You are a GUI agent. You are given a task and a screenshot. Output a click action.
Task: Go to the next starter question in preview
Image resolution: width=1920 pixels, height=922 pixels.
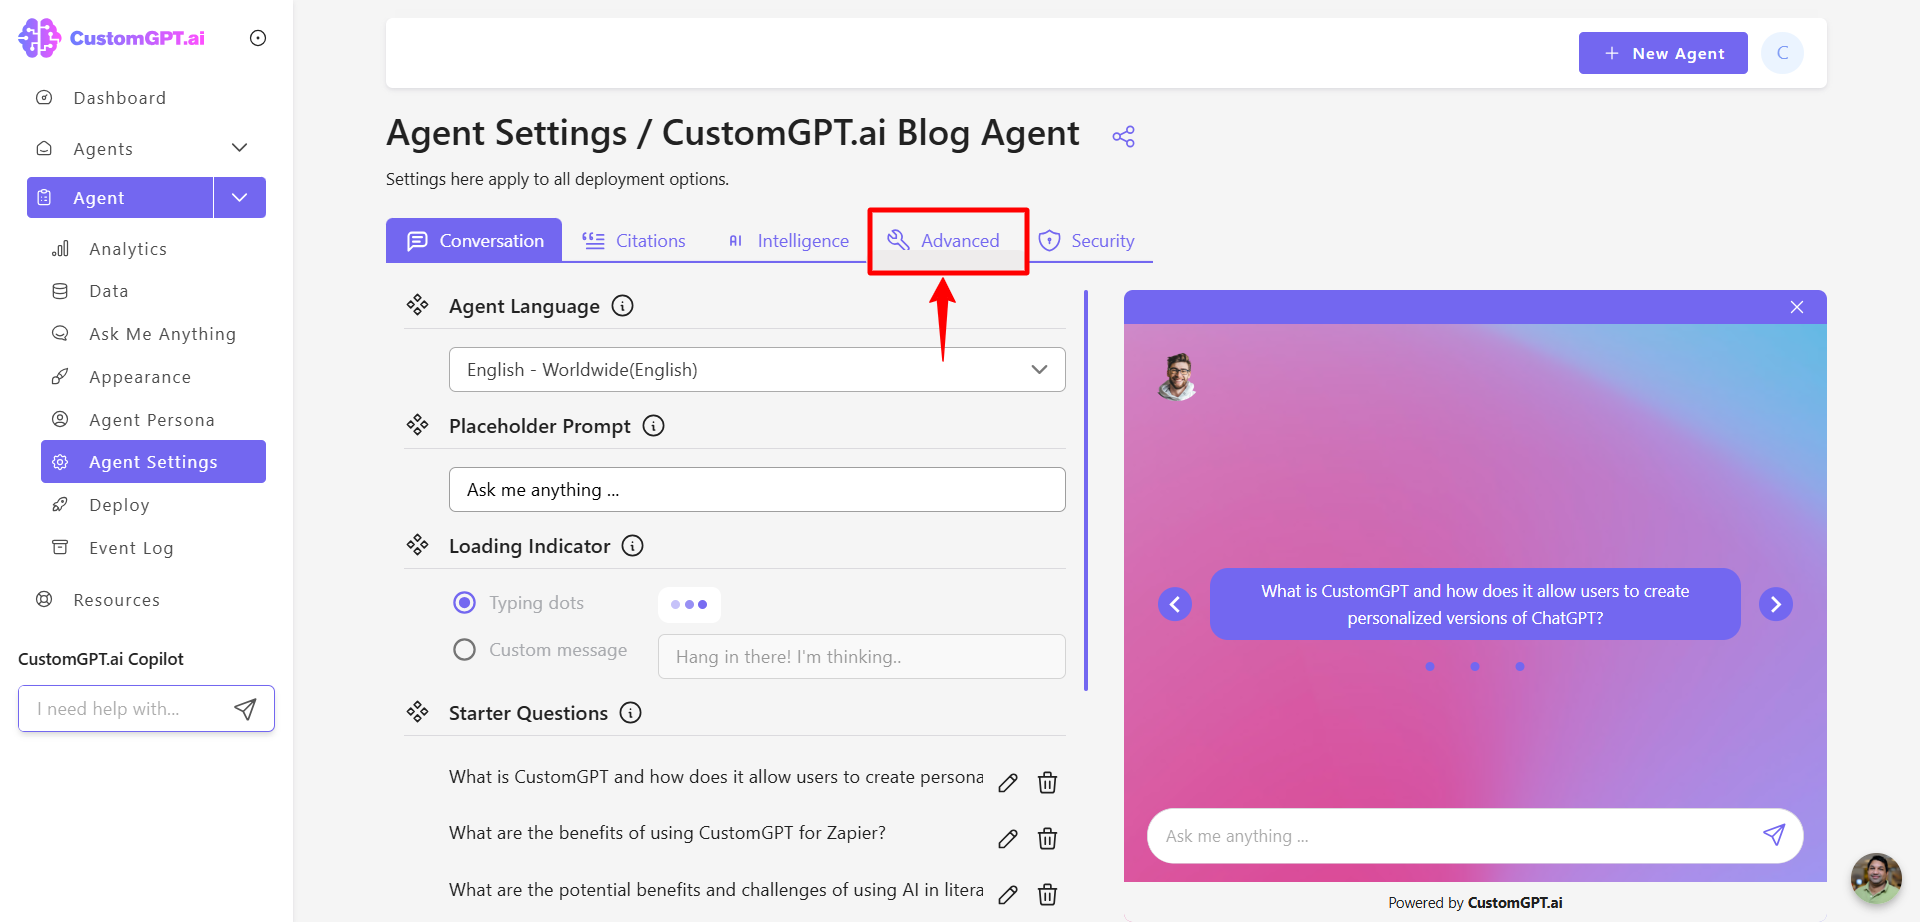(1776, 604)
